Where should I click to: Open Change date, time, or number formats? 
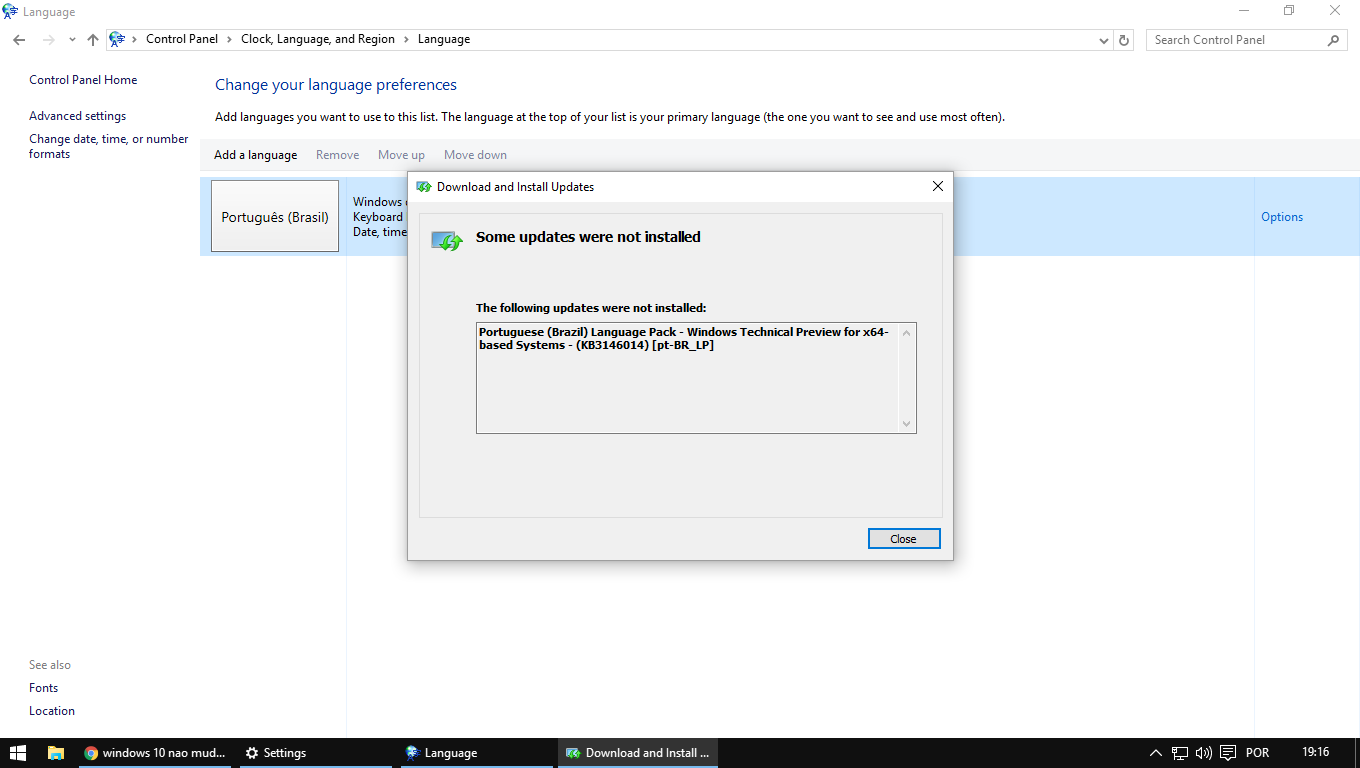tap(109, 146)
